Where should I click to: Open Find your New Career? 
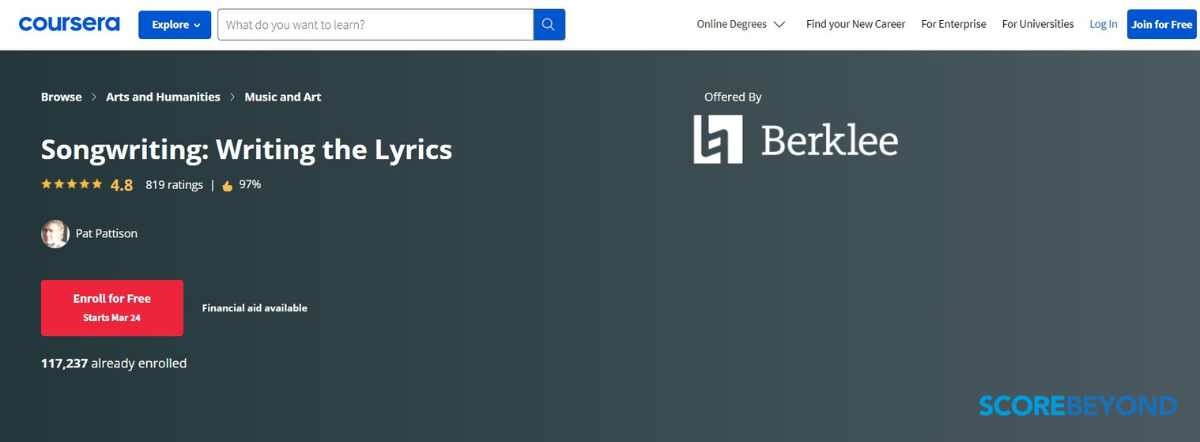(855, 24)
